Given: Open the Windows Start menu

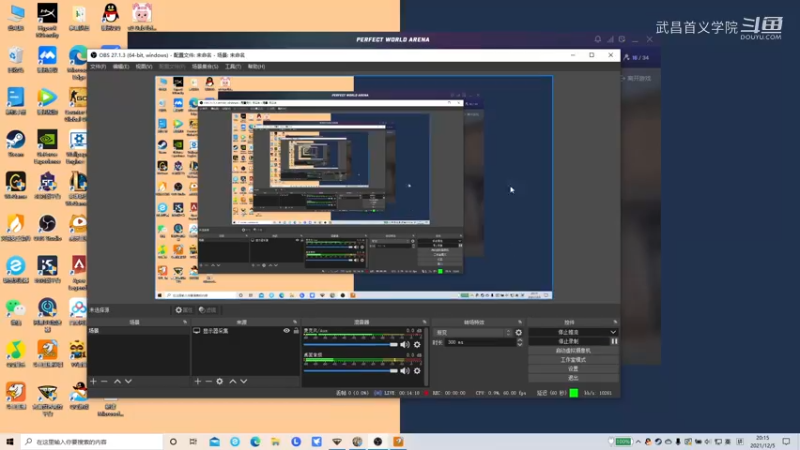Looking at the screenshot, I should coord(10,441).
